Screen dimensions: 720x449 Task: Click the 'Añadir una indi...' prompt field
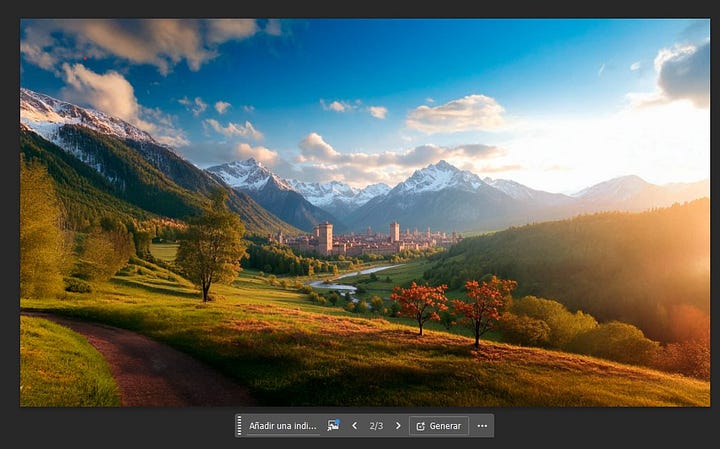[x=282, y=426]
